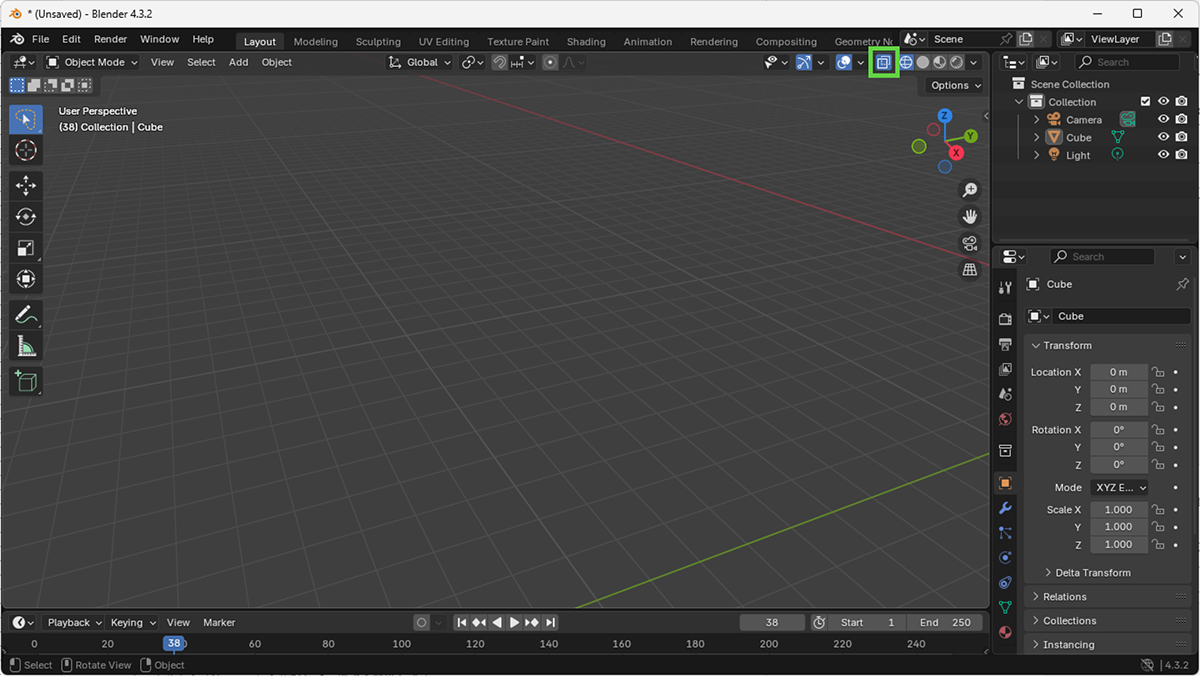Open the Object Constraints tab
The image size is (1200, 676).
click(x=1005, y=582)
